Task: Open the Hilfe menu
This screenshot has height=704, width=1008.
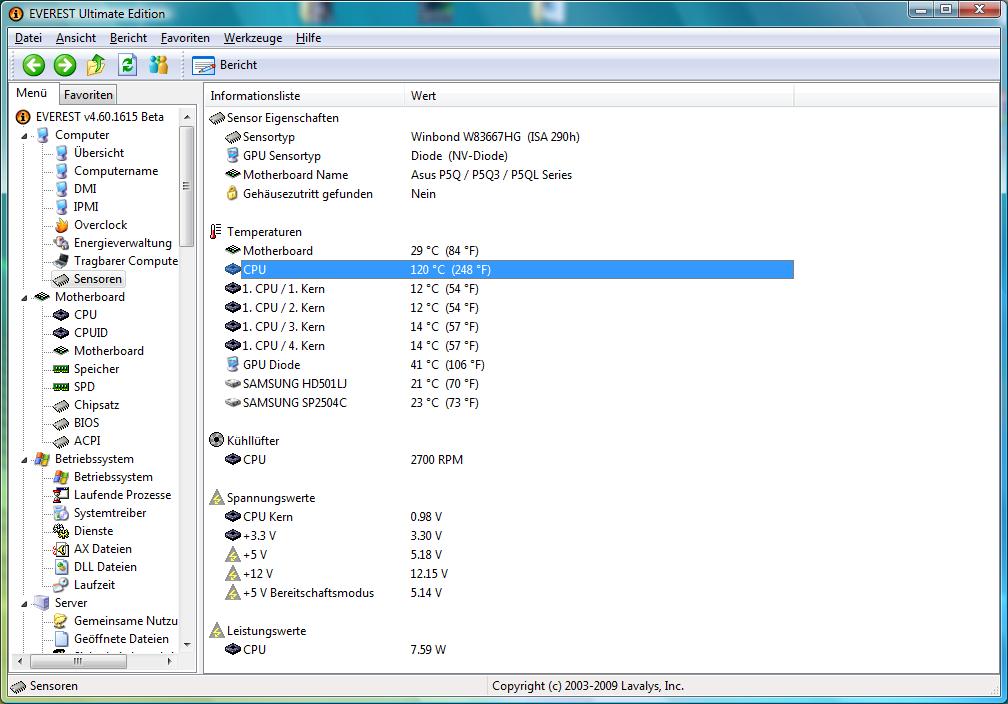Action: coord(309,38)
